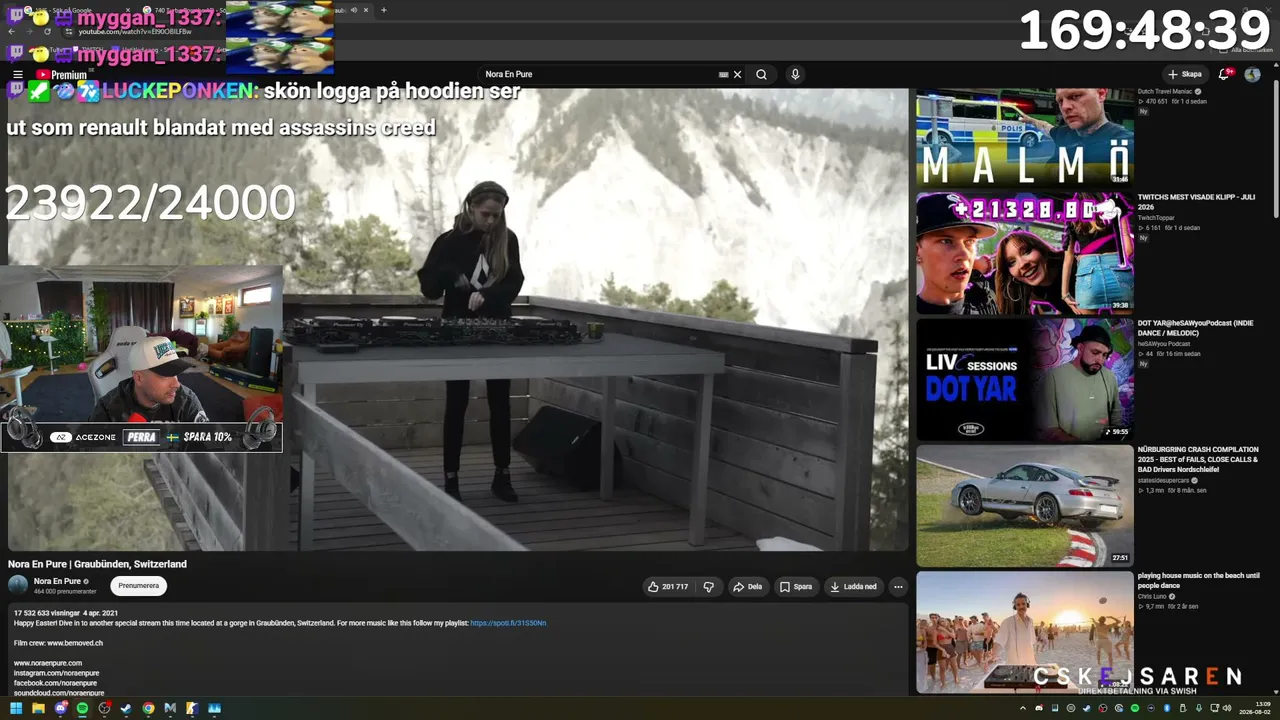The image size is (1280, 720).
Task: Open 'playing house music on the beach' title
Action: coord(1198,581)
